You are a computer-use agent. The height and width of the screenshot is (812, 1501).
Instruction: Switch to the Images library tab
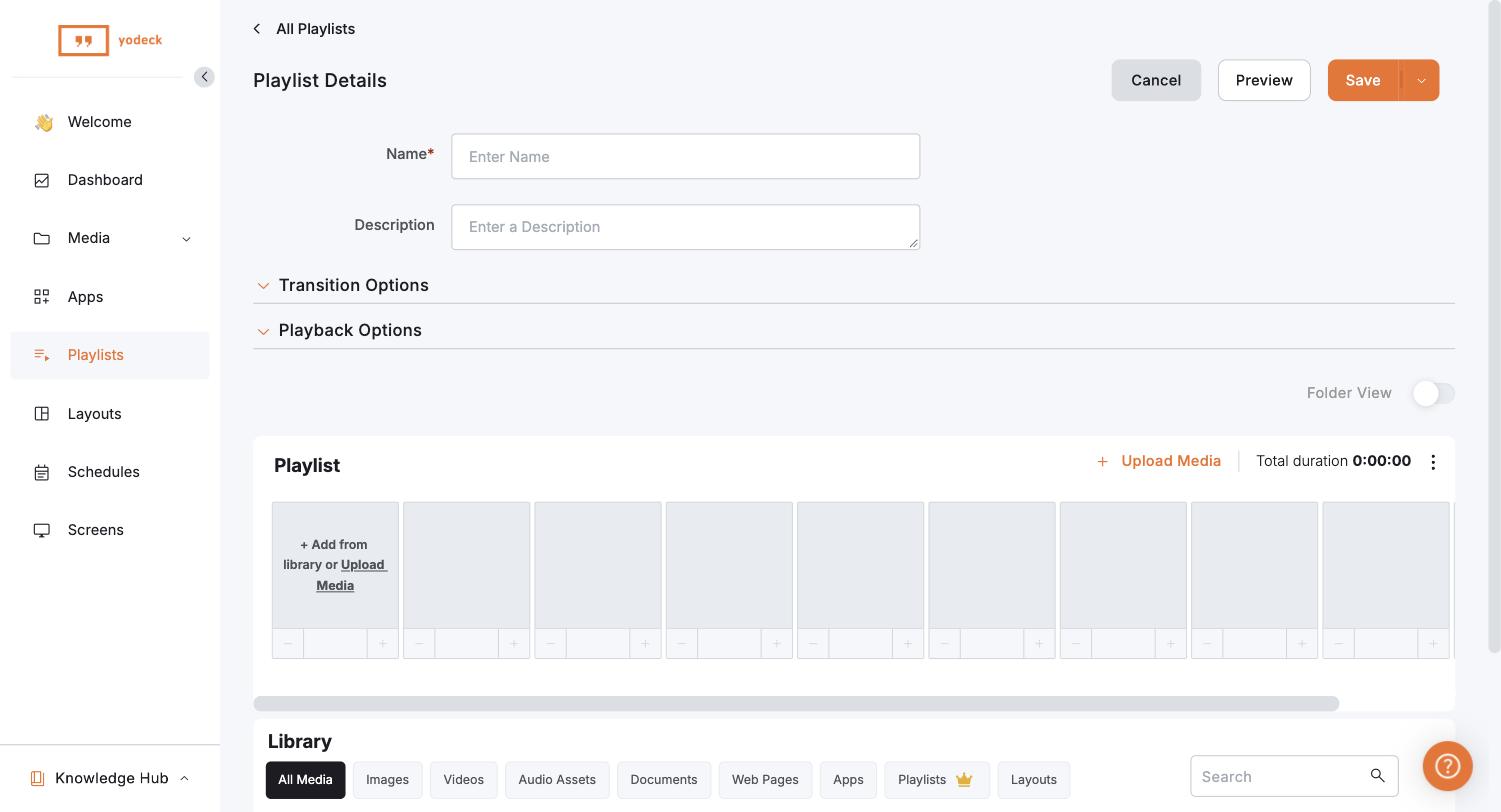[387, 780]
